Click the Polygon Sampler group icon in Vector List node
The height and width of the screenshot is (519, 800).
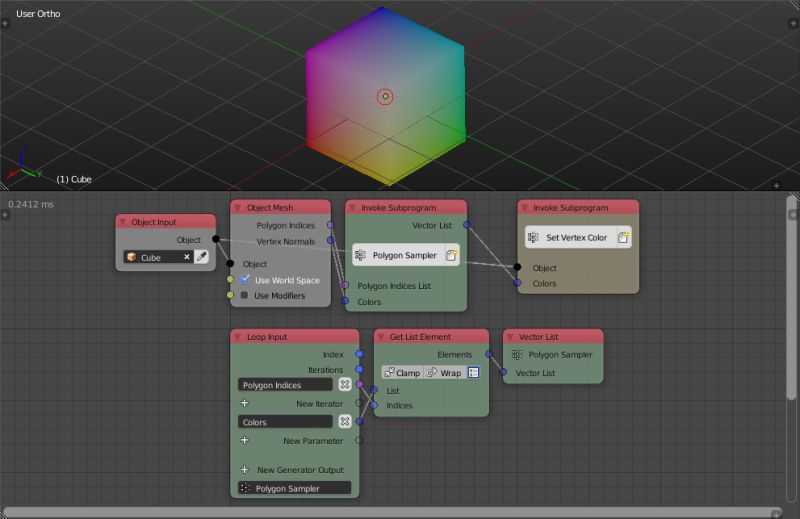(x=517, y=354)
